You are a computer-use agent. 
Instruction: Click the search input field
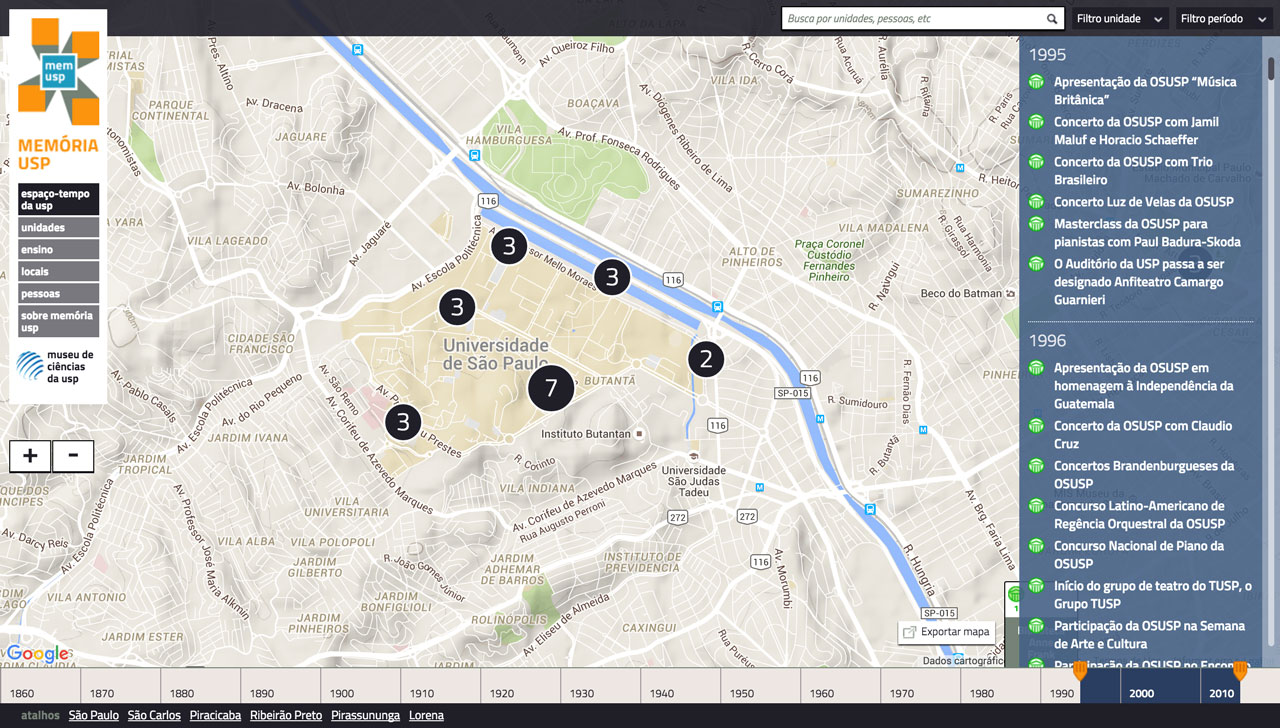click(x=914, y=19)
